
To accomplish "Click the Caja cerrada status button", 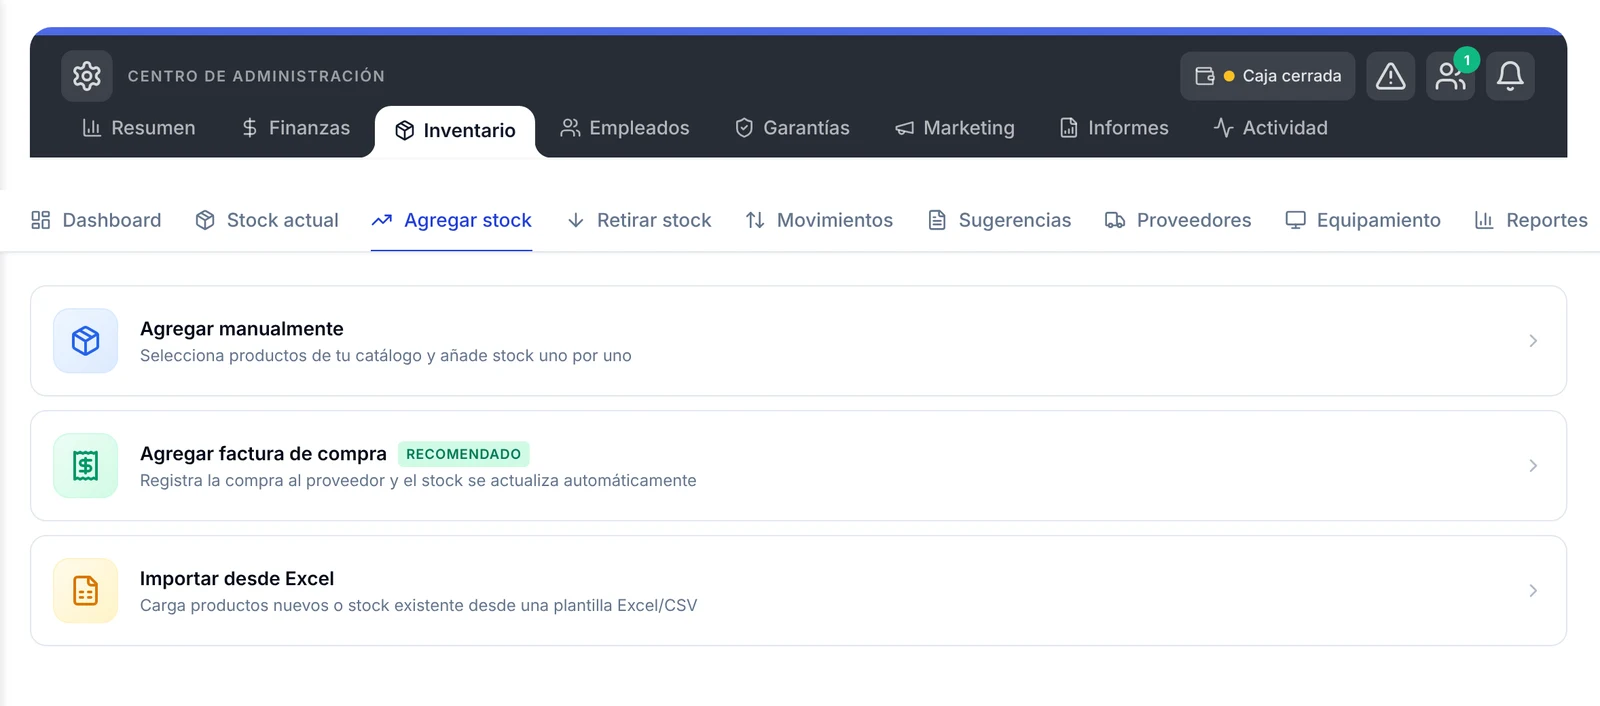I will point(1267,76).
